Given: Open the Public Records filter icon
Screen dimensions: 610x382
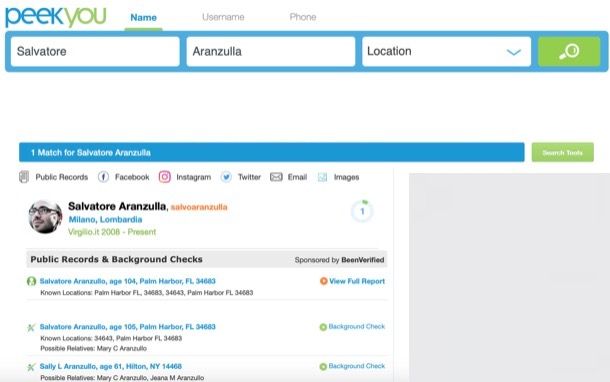Looking at the screenshot, I should coord(24,177).
